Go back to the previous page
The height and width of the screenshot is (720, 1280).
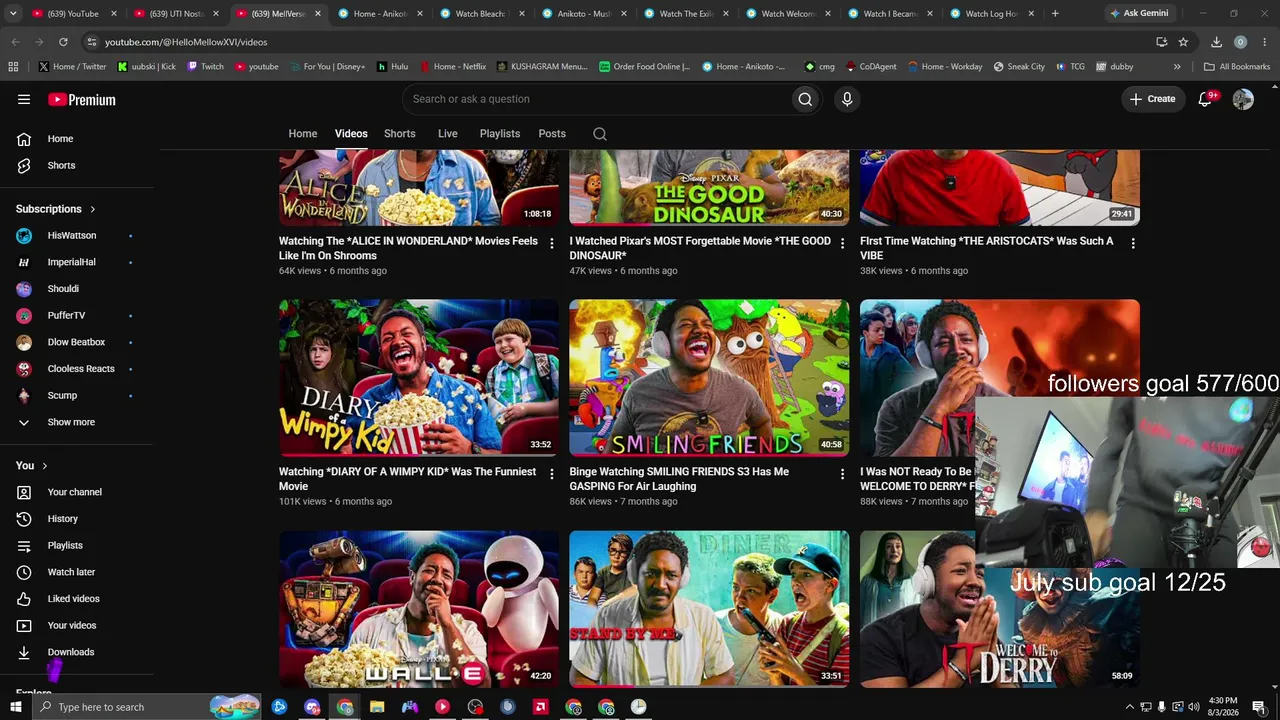coord(15,42)
